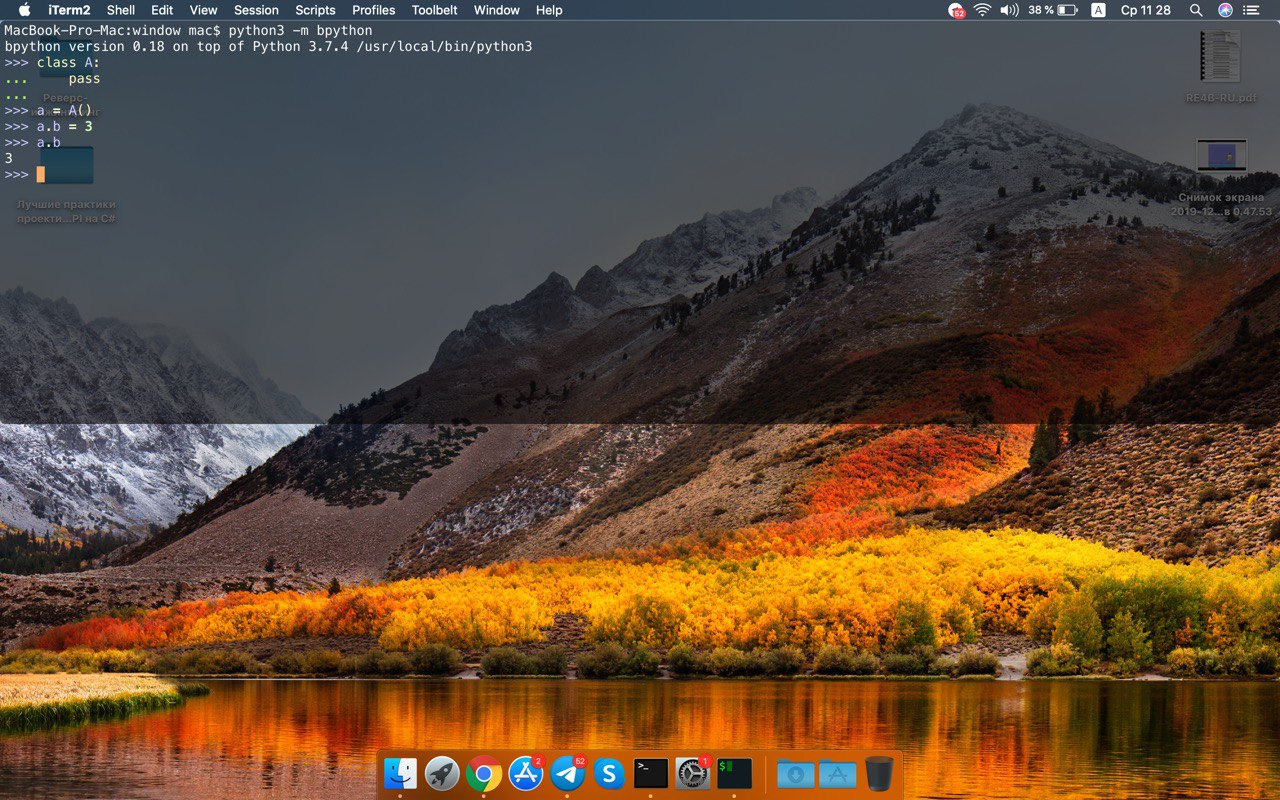Open the Downloads folder stack in Dock
This screenshot has height=800, width=1280.
tap(796, 774)
